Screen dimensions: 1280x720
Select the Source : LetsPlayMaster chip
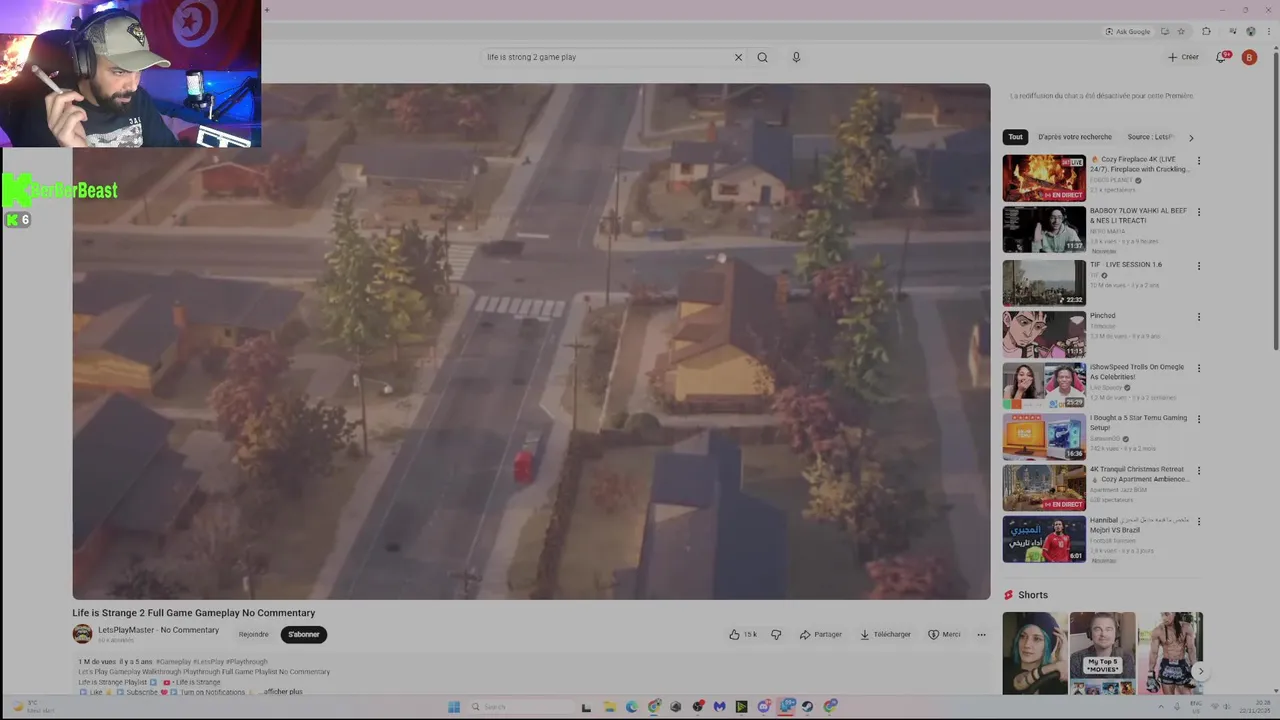(x=1150, y=137)
